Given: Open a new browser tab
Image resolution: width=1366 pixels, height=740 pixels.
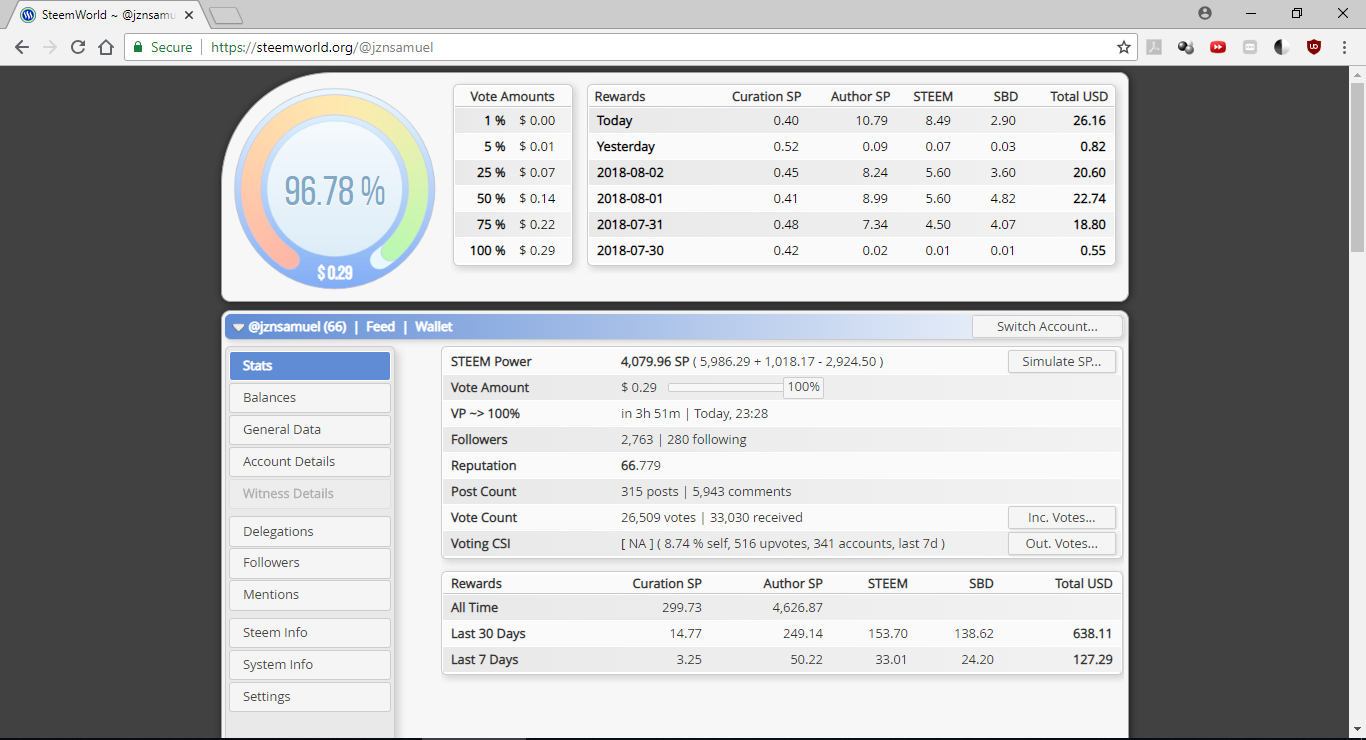Looking at the screenshot, I should [x=227, y=15].
